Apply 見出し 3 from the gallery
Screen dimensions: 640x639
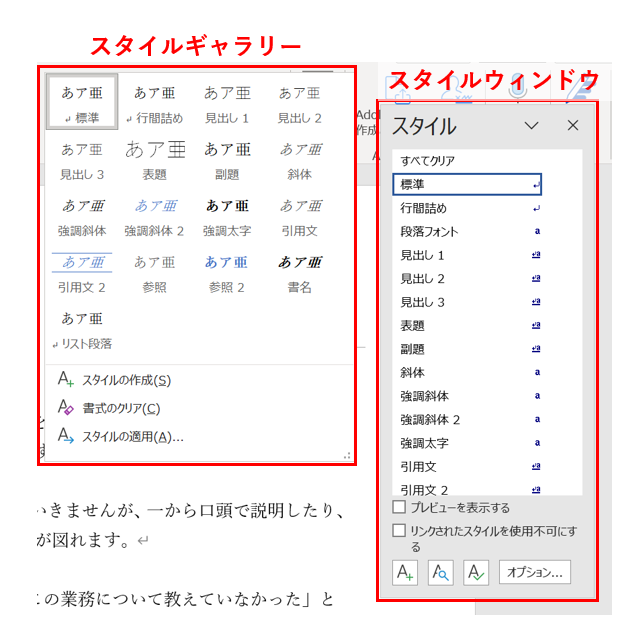pyautogui.click(x=82, y=161)
